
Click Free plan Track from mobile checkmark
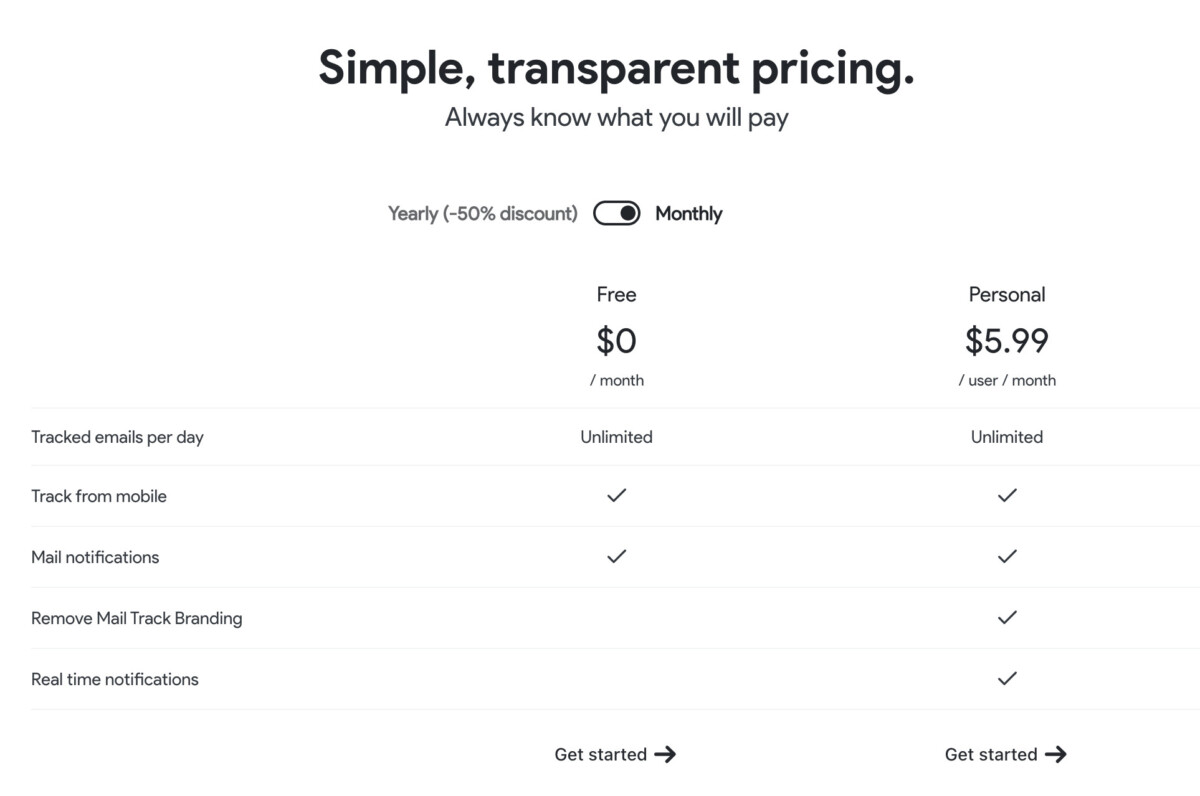[617, 495]
